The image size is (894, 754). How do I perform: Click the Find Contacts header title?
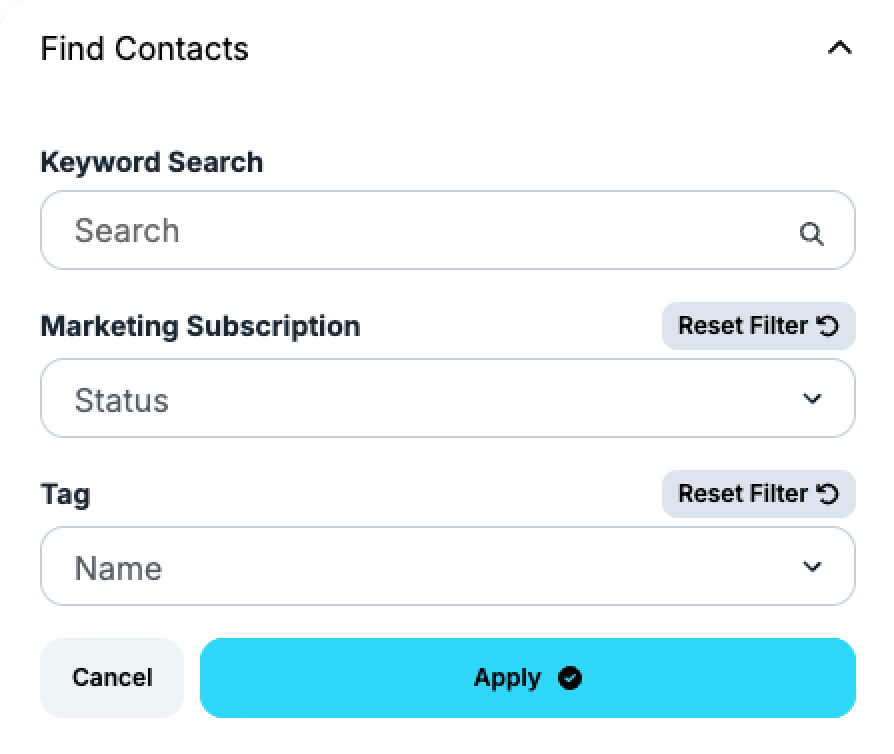coord(144,48)
